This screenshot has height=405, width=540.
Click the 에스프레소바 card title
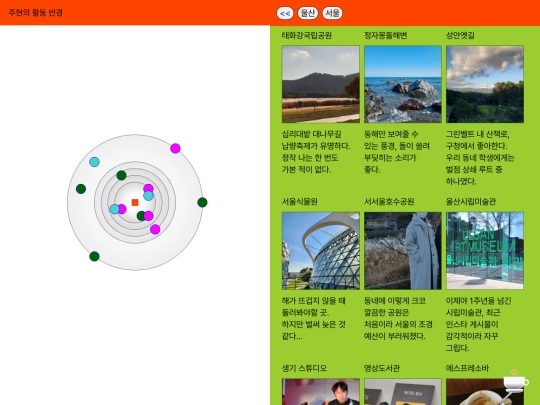467,368
